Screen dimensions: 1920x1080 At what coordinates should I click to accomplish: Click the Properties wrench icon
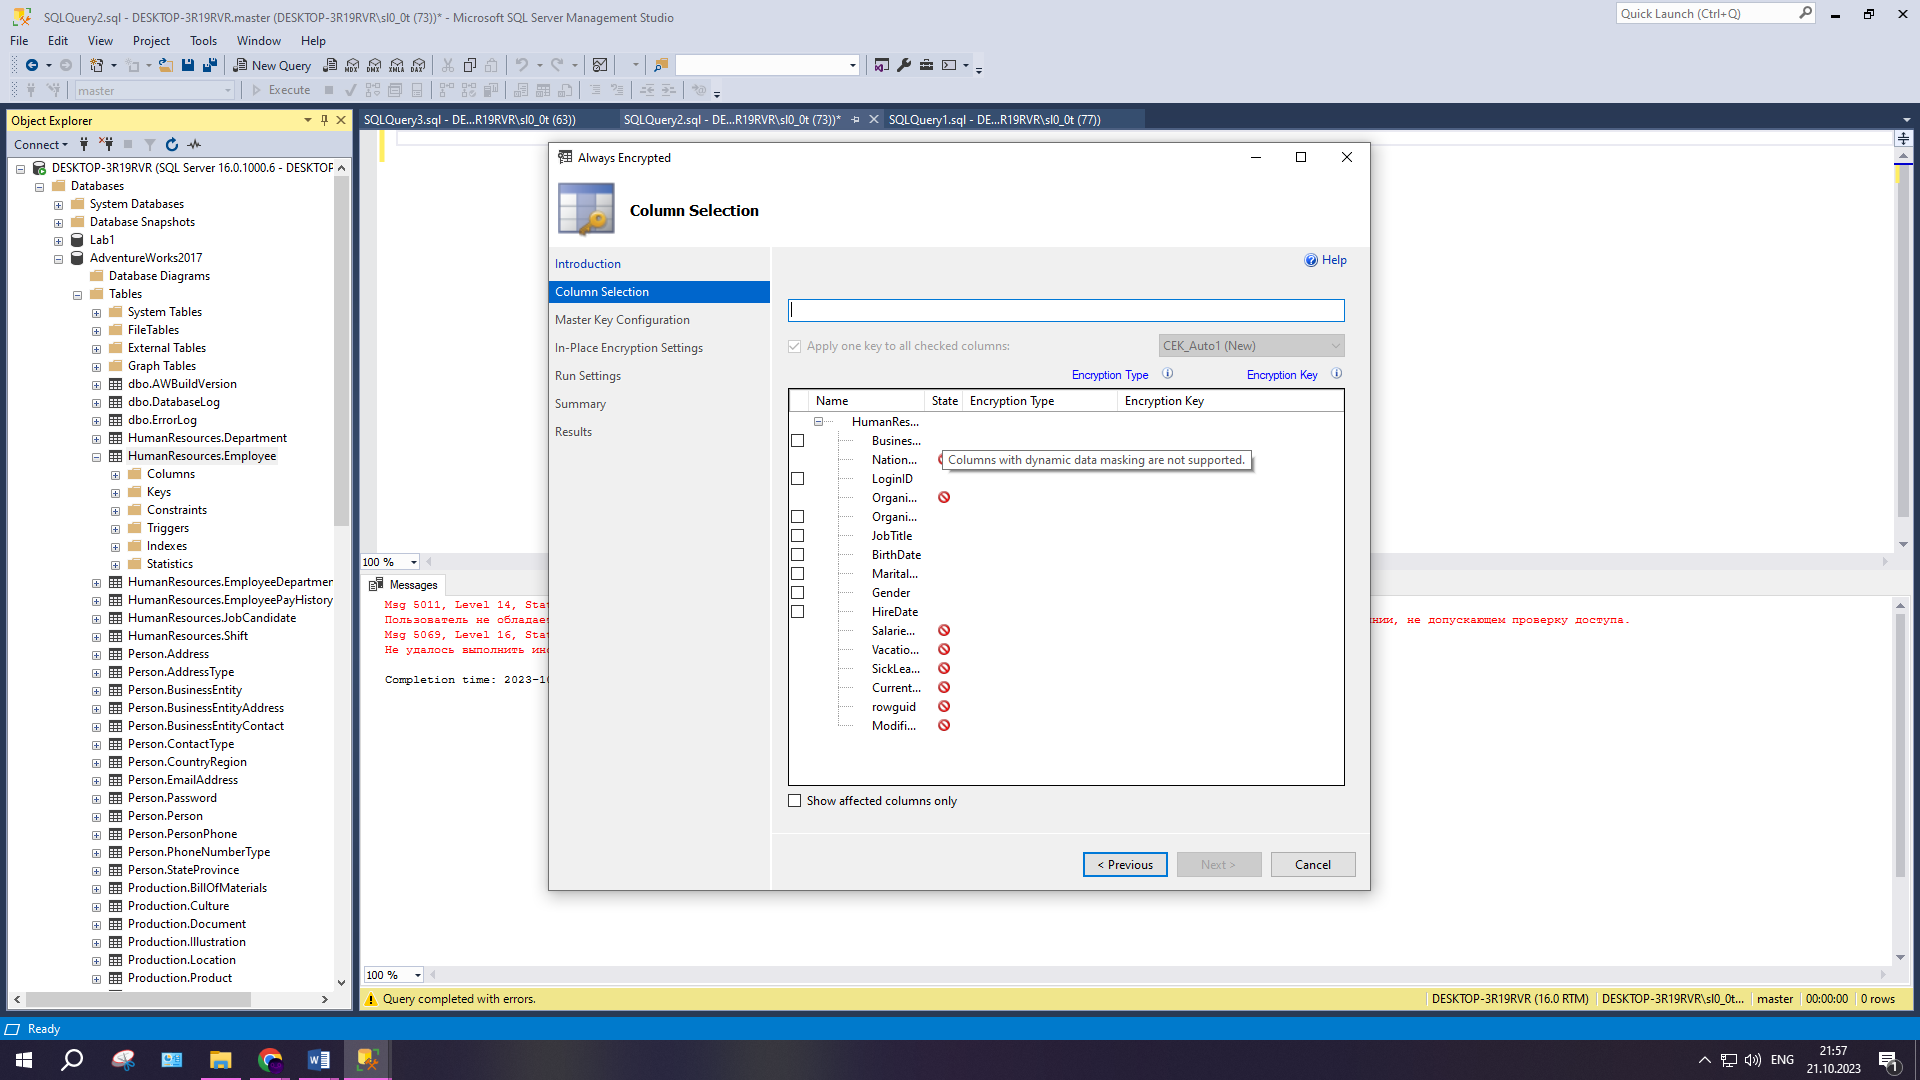click(904, 65)
